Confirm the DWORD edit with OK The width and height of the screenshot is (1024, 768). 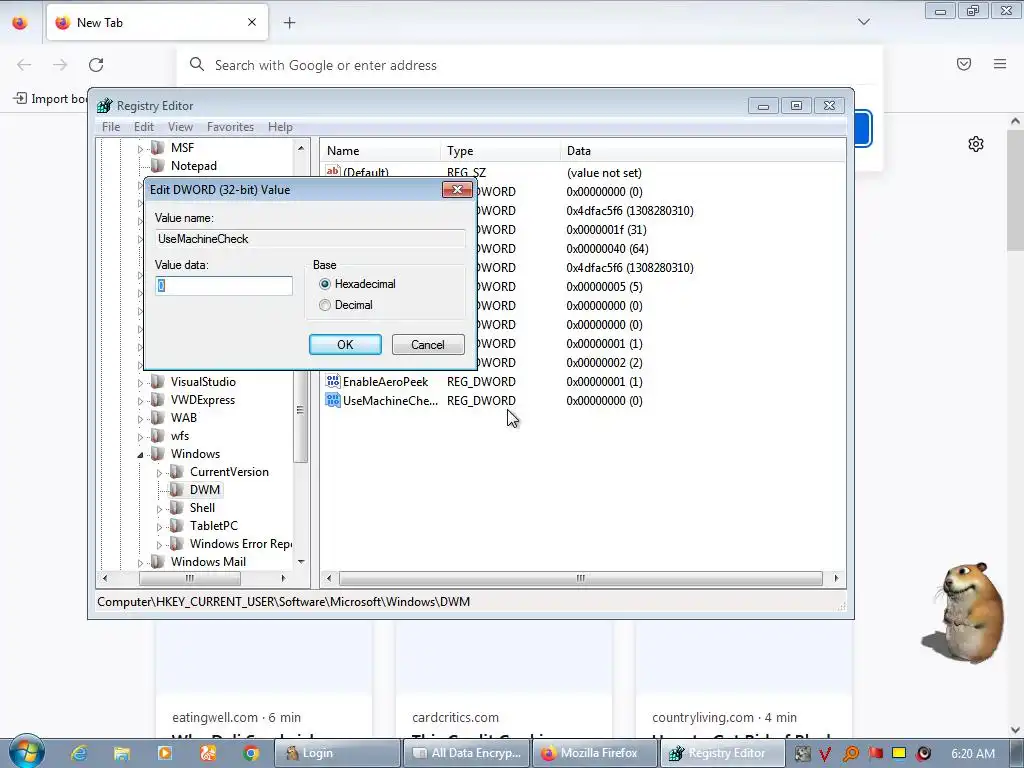pos(345,345)
